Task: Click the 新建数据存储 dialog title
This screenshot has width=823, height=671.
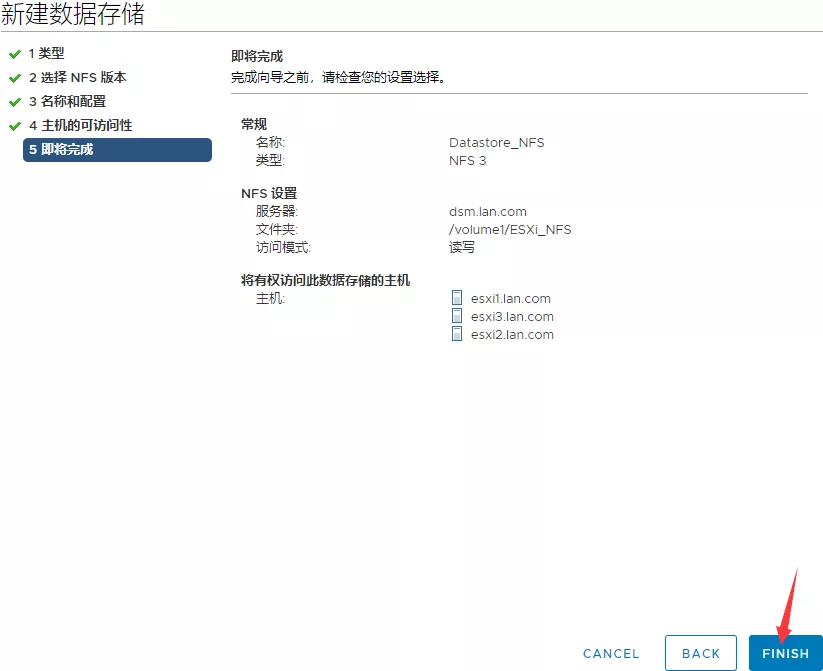Action: pyautogui.click(x=72, y=15)
